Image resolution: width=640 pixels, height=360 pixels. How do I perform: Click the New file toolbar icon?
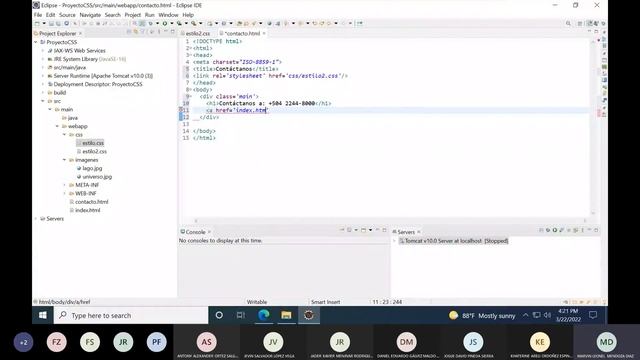pyautogui.click(x=38, y=24)
